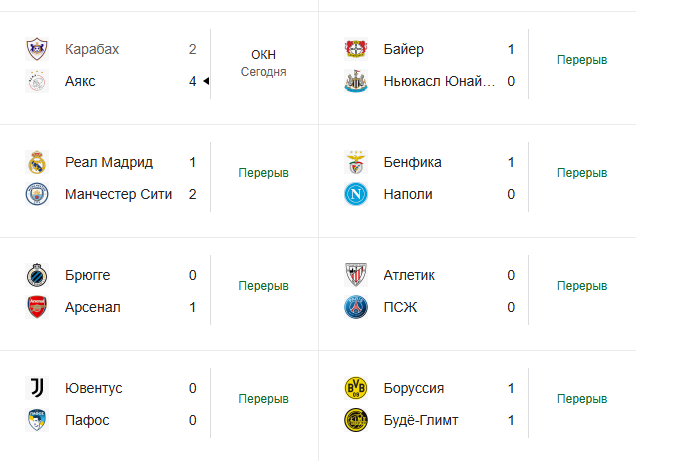Click Перерыв status for Брюгге–Арсенал match
This screenshot has width=674, height=461.
click(263, 286)
